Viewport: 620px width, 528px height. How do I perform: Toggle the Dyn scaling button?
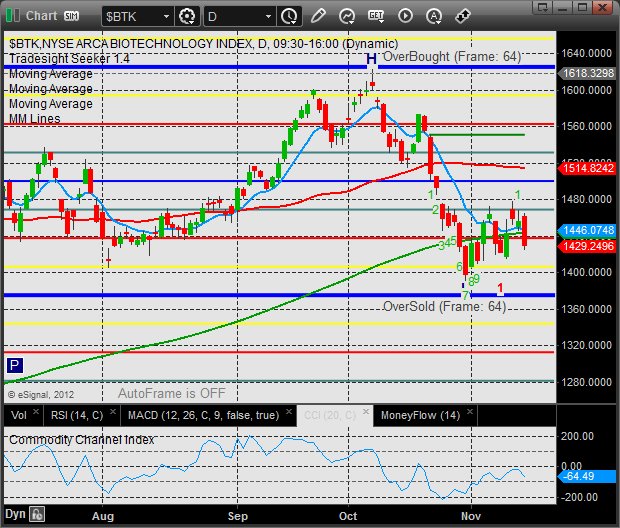(15, 514)
